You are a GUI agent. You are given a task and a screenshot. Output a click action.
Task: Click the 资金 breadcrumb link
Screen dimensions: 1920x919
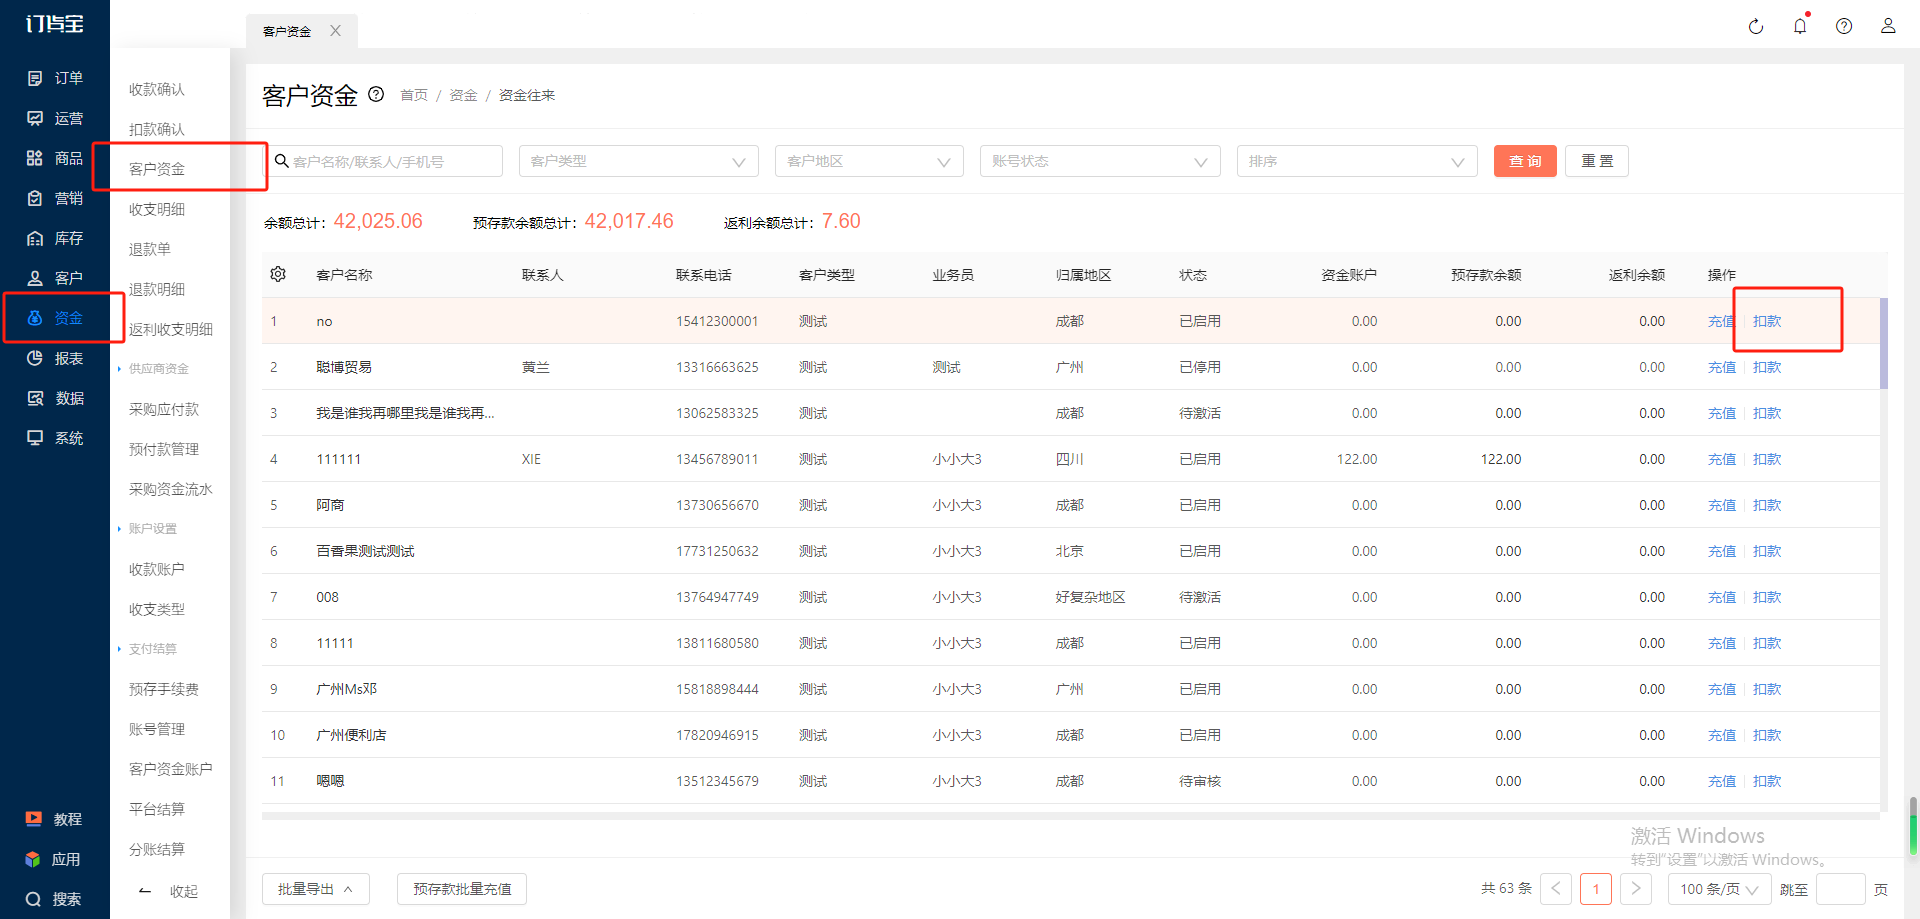[463, 95]
